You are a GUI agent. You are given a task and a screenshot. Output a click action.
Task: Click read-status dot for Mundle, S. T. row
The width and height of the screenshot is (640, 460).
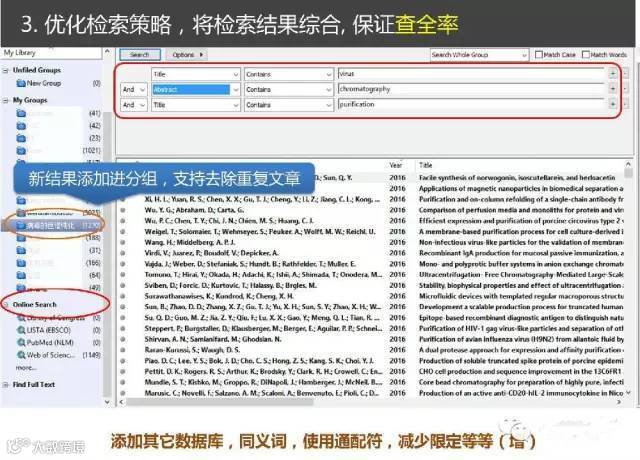[x=122, y=382]
